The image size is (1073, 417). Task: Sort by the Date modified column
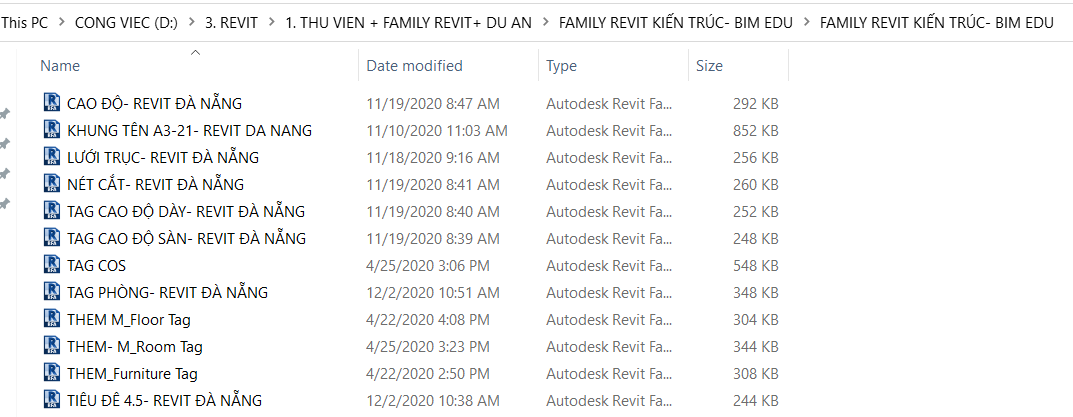pyautogui.click(x=414, y=66)
